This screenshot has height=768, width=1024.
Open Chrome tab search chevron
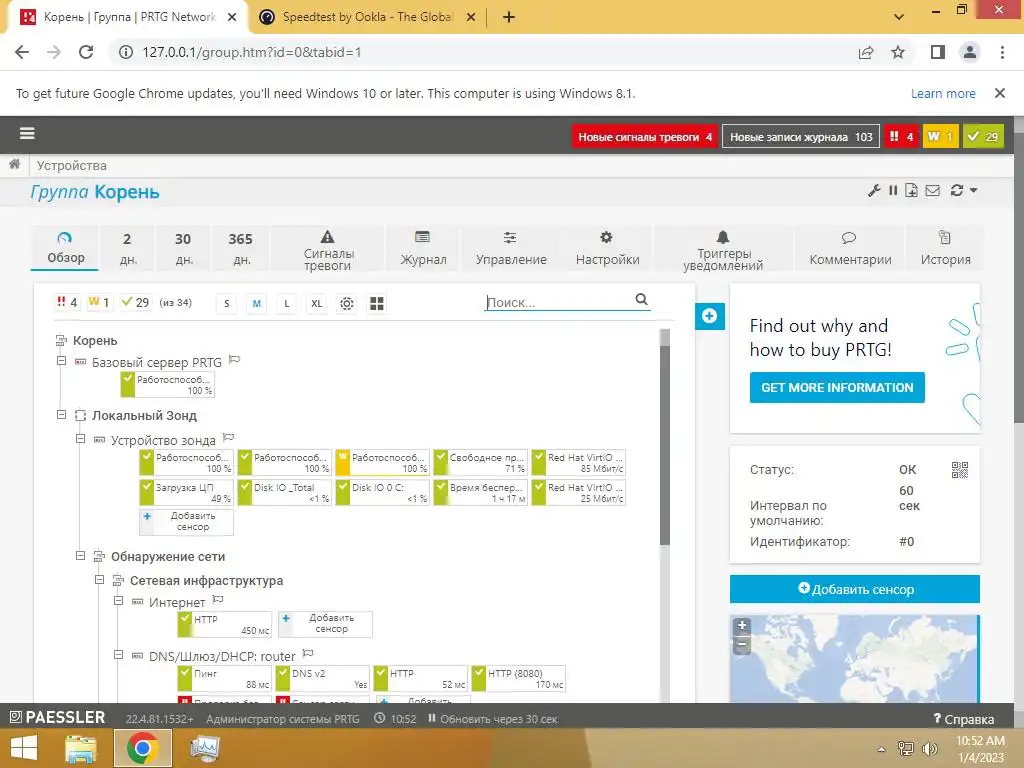tap(899, 16)
